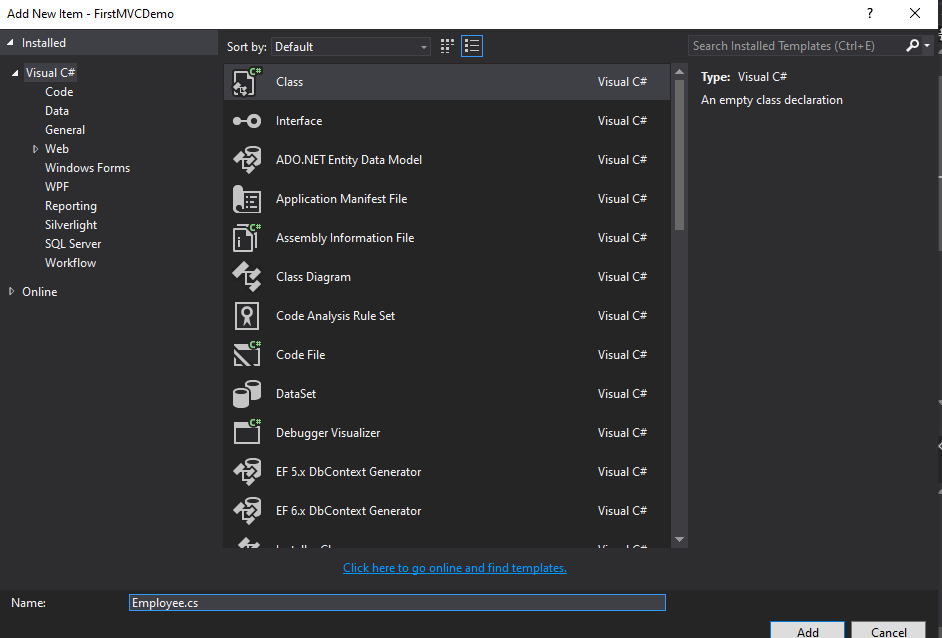Select Visual C# in the tree

pos(50,73)
